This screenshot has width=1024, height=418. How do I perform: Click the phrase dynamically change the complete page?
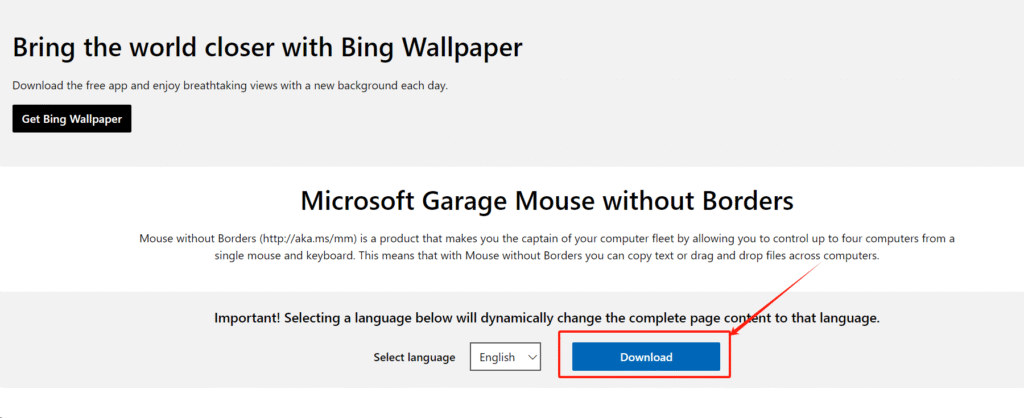[594, 319]
